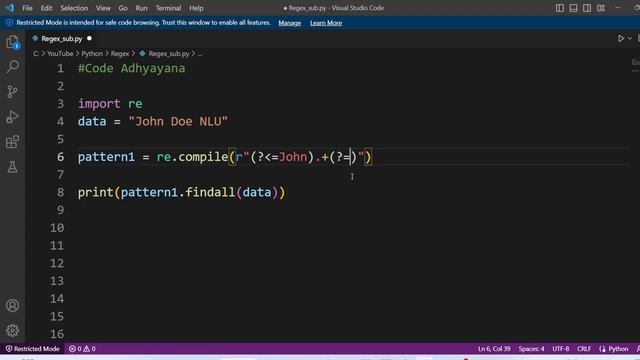Screen dimensions: 640x360
Task: Toggle Primary Side Bar layout icon
Action: [x=560, y=8]
